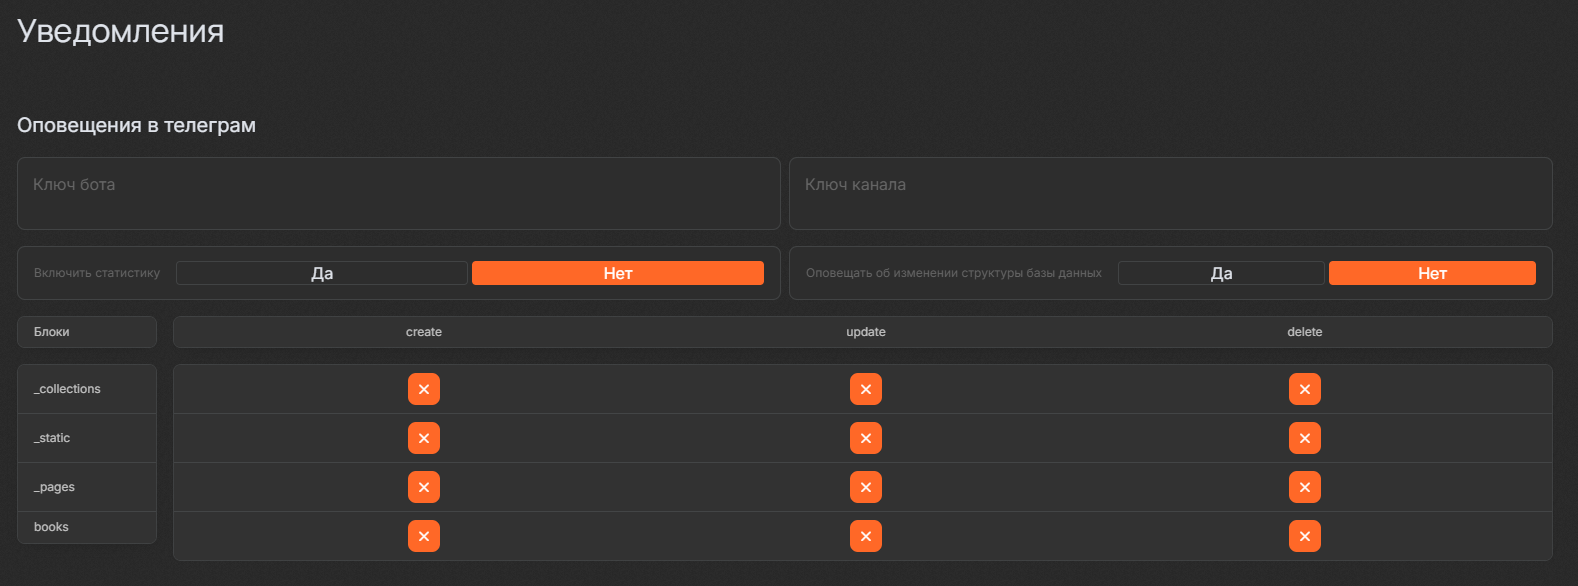Viewport: 1578px width, 586px height.
Task: Toggle delete notification for _static
Action: coord(1304,438)
